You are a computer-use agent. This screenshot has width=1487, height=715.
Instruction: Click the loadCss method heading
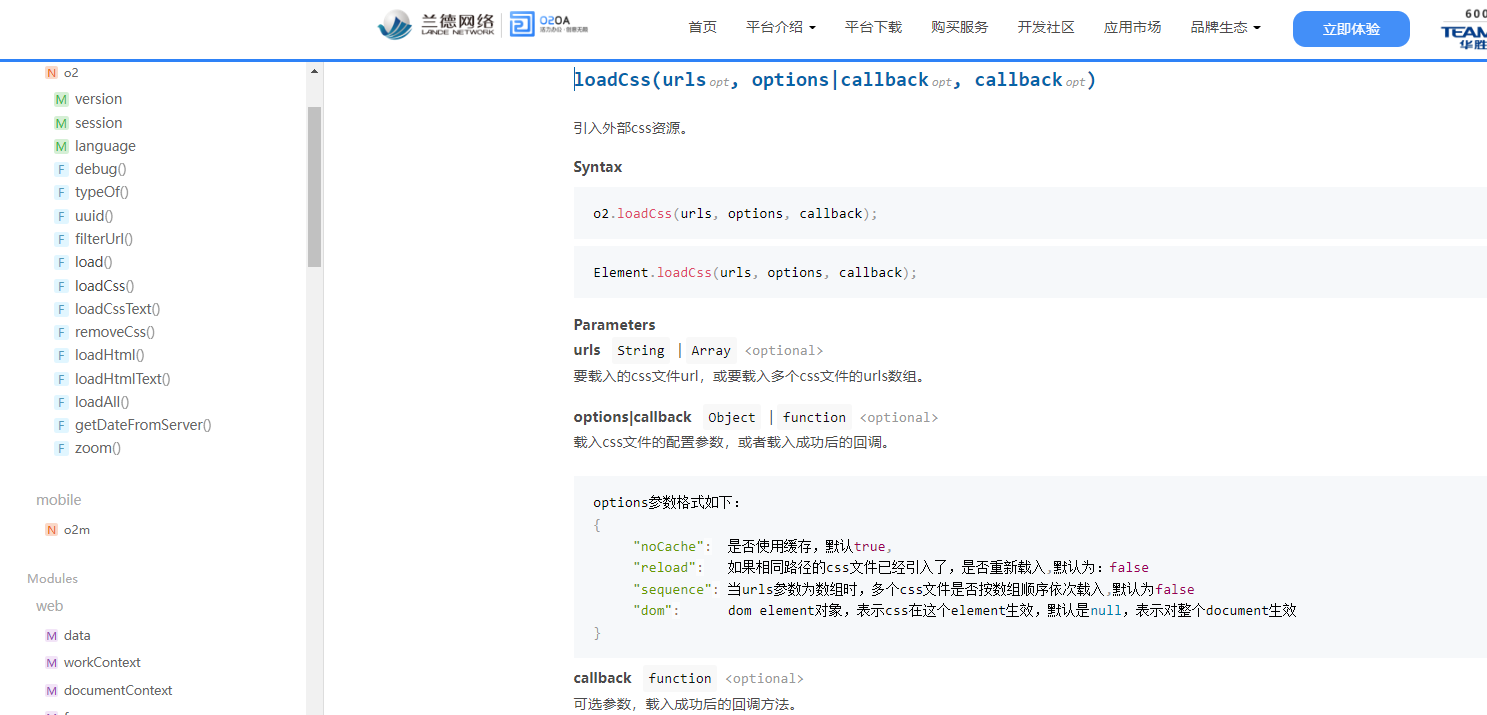pyautogui.click(x=835, y=80)
